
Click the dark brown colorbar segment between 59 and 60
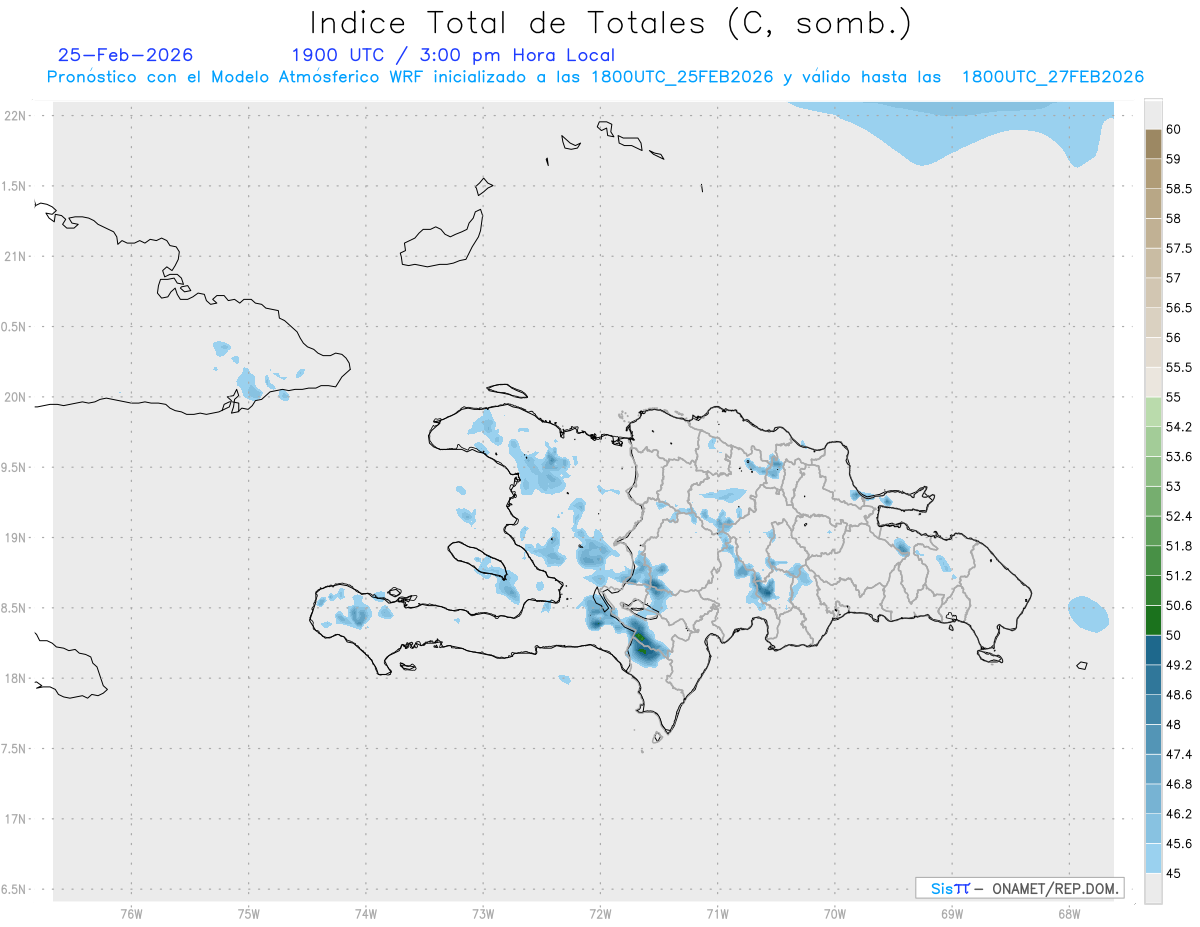tap(1153, 144)
